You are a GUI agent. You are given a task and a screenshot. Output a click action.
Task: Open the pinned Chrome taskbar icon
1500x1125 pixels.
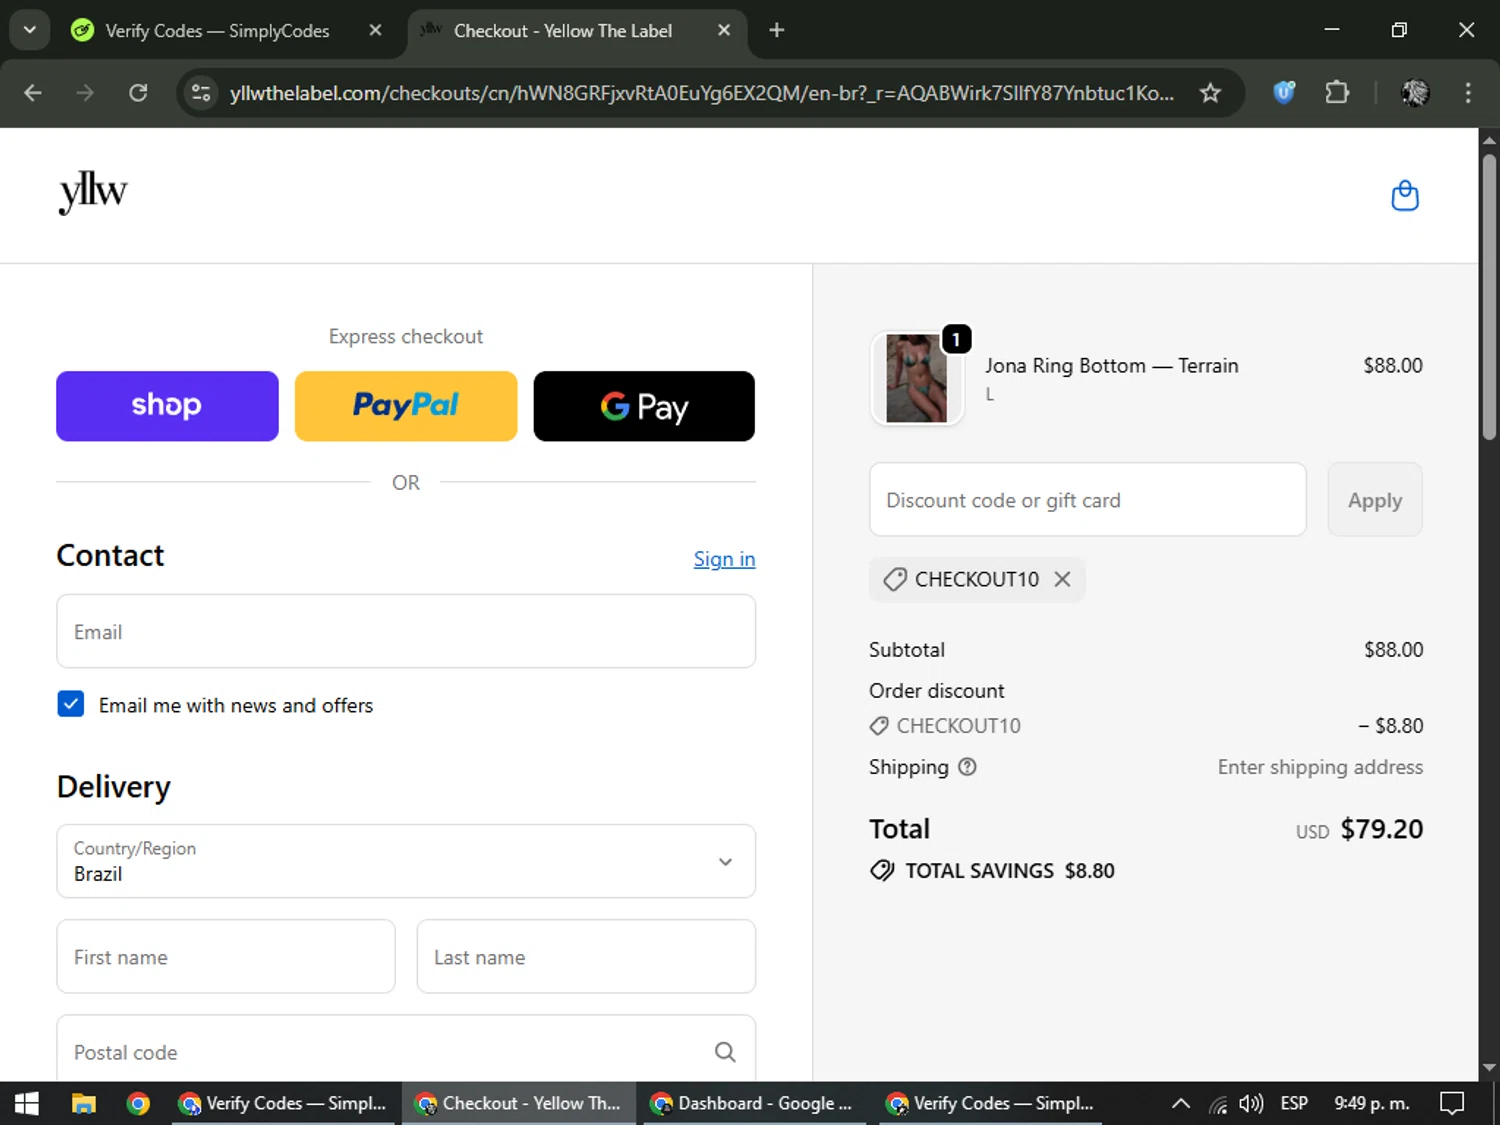(138, 1103)
